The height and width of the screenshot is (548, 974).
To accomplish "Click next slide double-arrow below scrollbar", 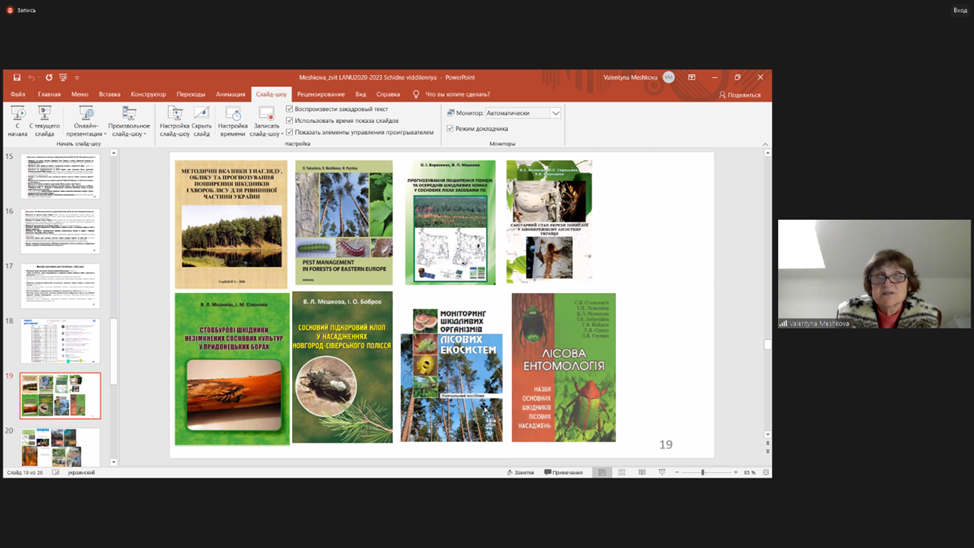I will click(768, 451).
